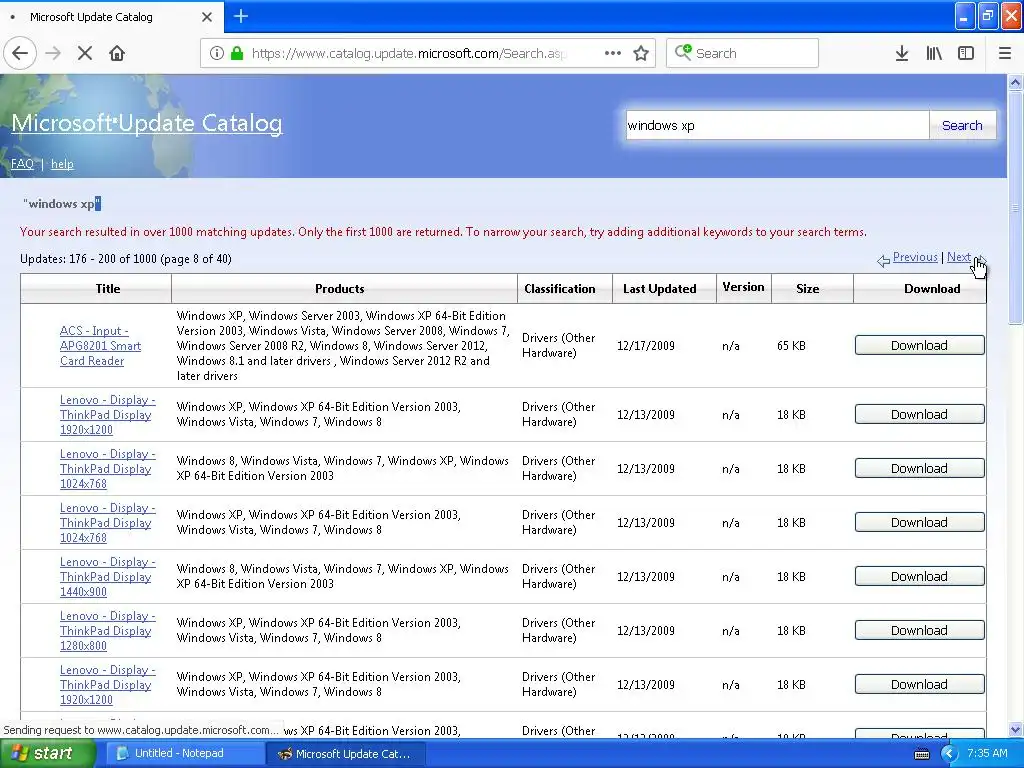This screenshot has width=1024, height=768.
Task: Click the 65 KB size cell
Action: [791, 345]
